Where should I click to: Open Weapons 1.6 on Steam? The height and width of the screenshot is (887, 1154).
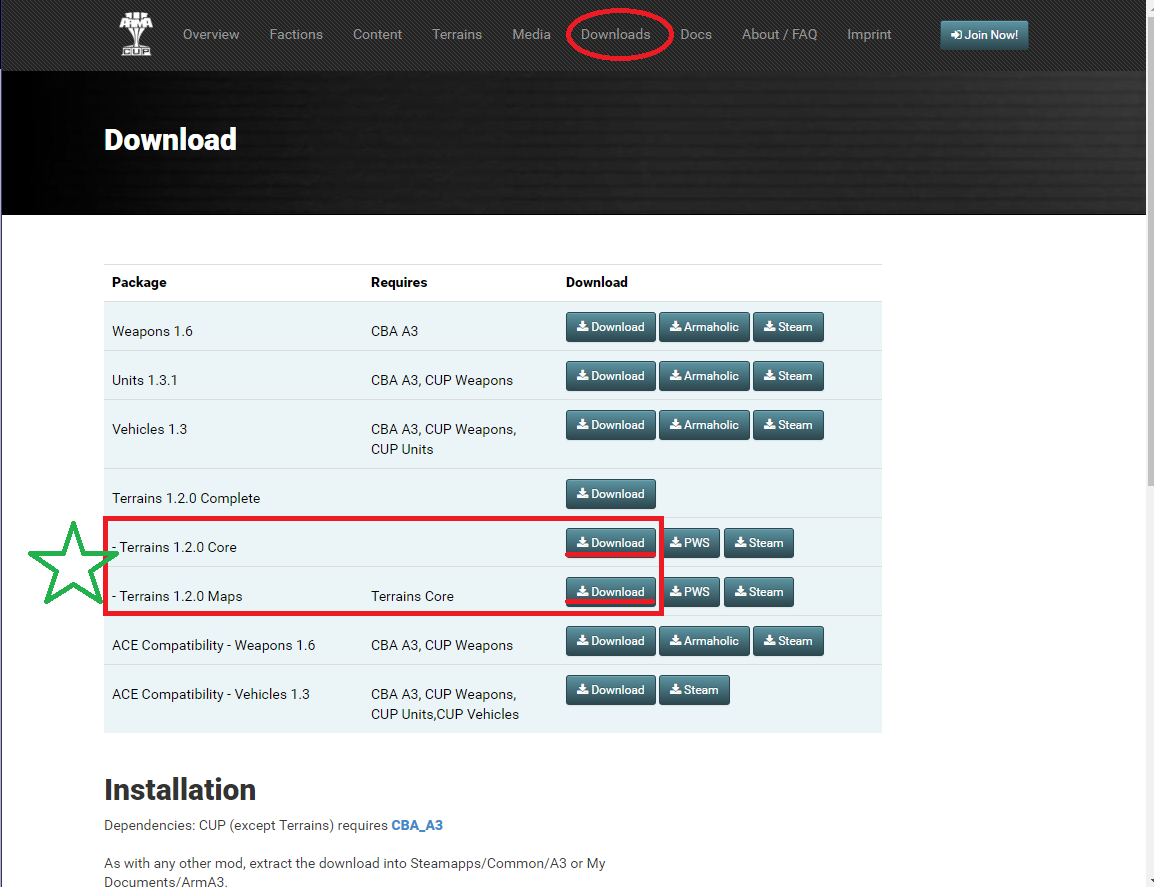pyautogui.click(x=788, y=327)
